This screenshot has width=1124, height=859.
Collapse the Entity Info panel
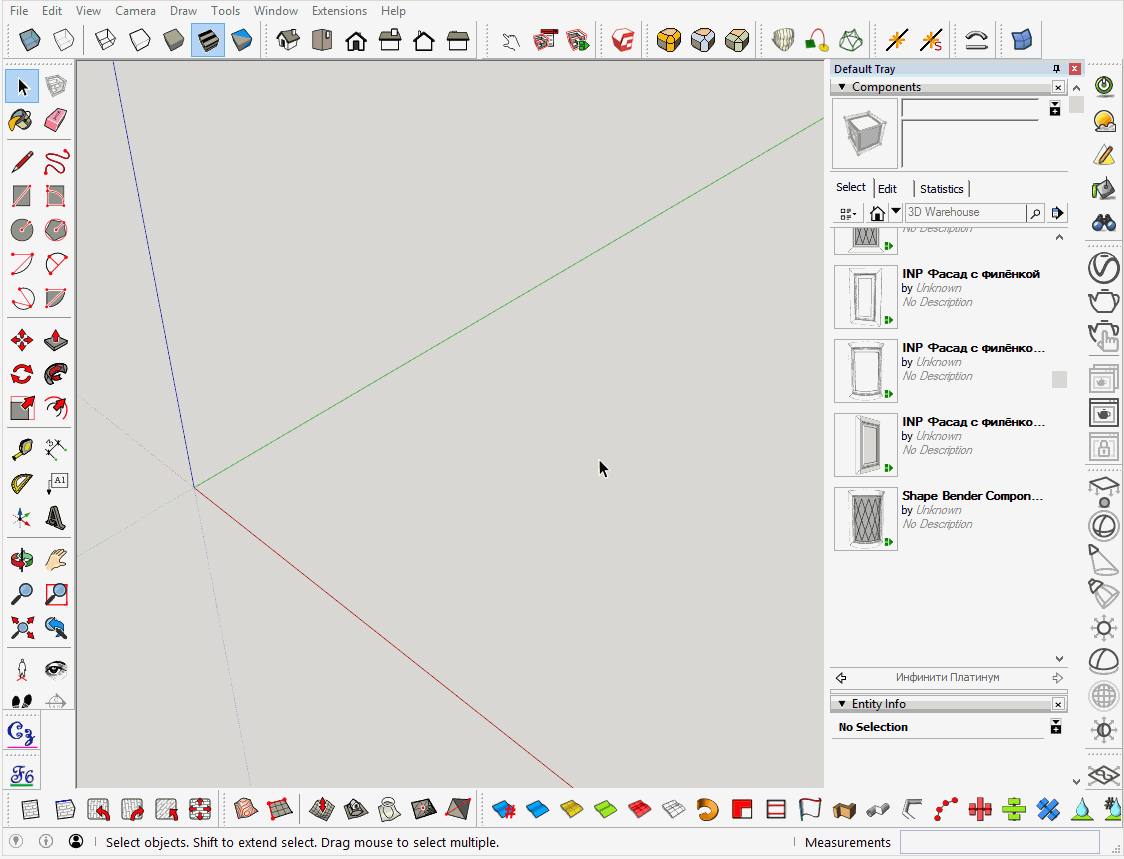(842, 704)
